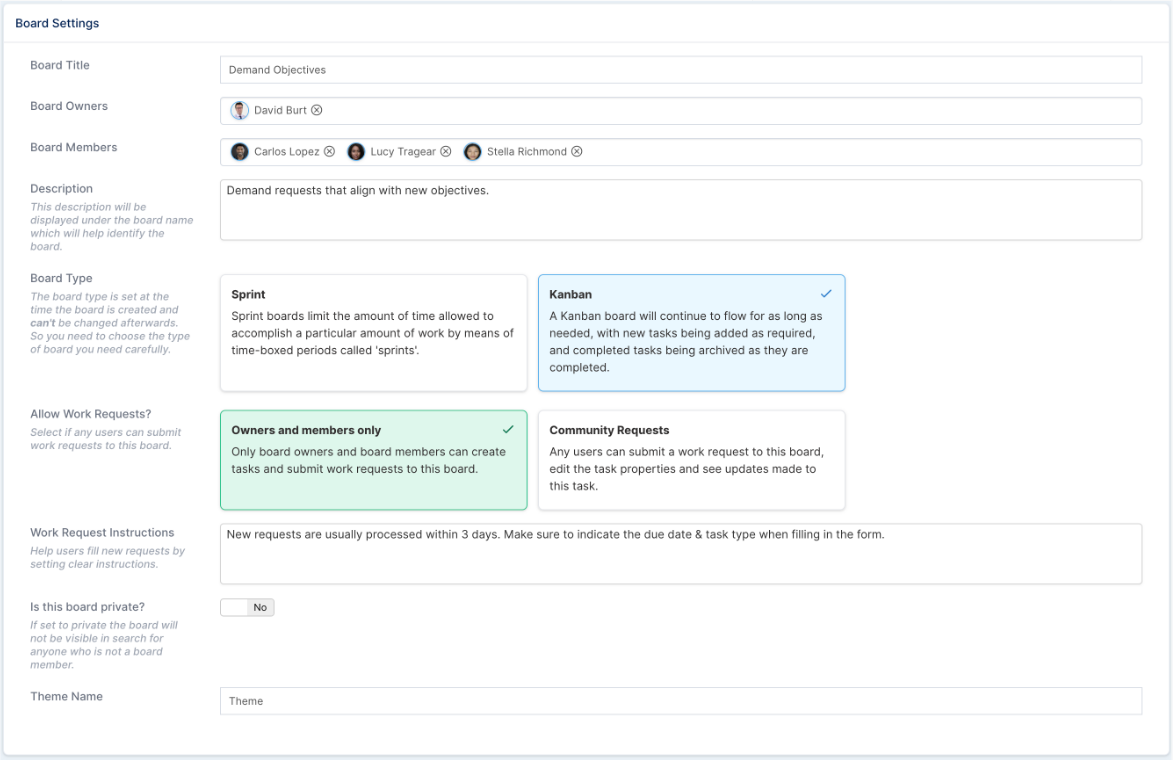Remove Lucy Tragear from board members
This screenshot has width=1173, height=760.
pos(446,151)
